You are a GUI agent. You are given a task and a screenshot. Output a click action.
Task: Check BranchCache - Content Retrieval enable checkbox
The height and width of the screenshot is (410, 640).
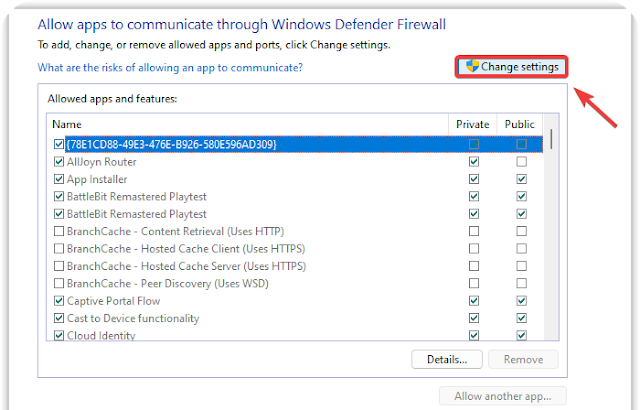[59, 231]
